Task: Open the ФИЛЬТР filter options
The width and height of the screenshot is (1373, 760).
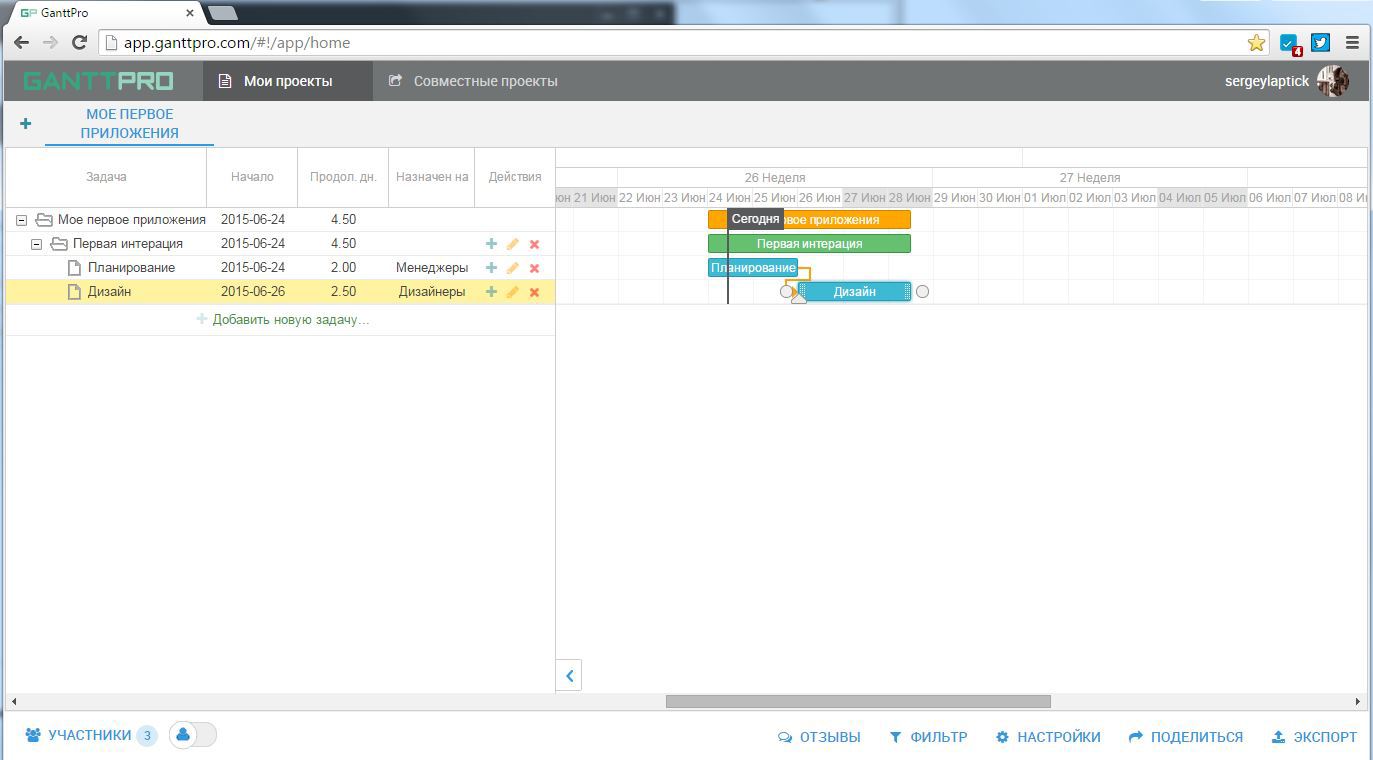Action: [x=929, y=737]
